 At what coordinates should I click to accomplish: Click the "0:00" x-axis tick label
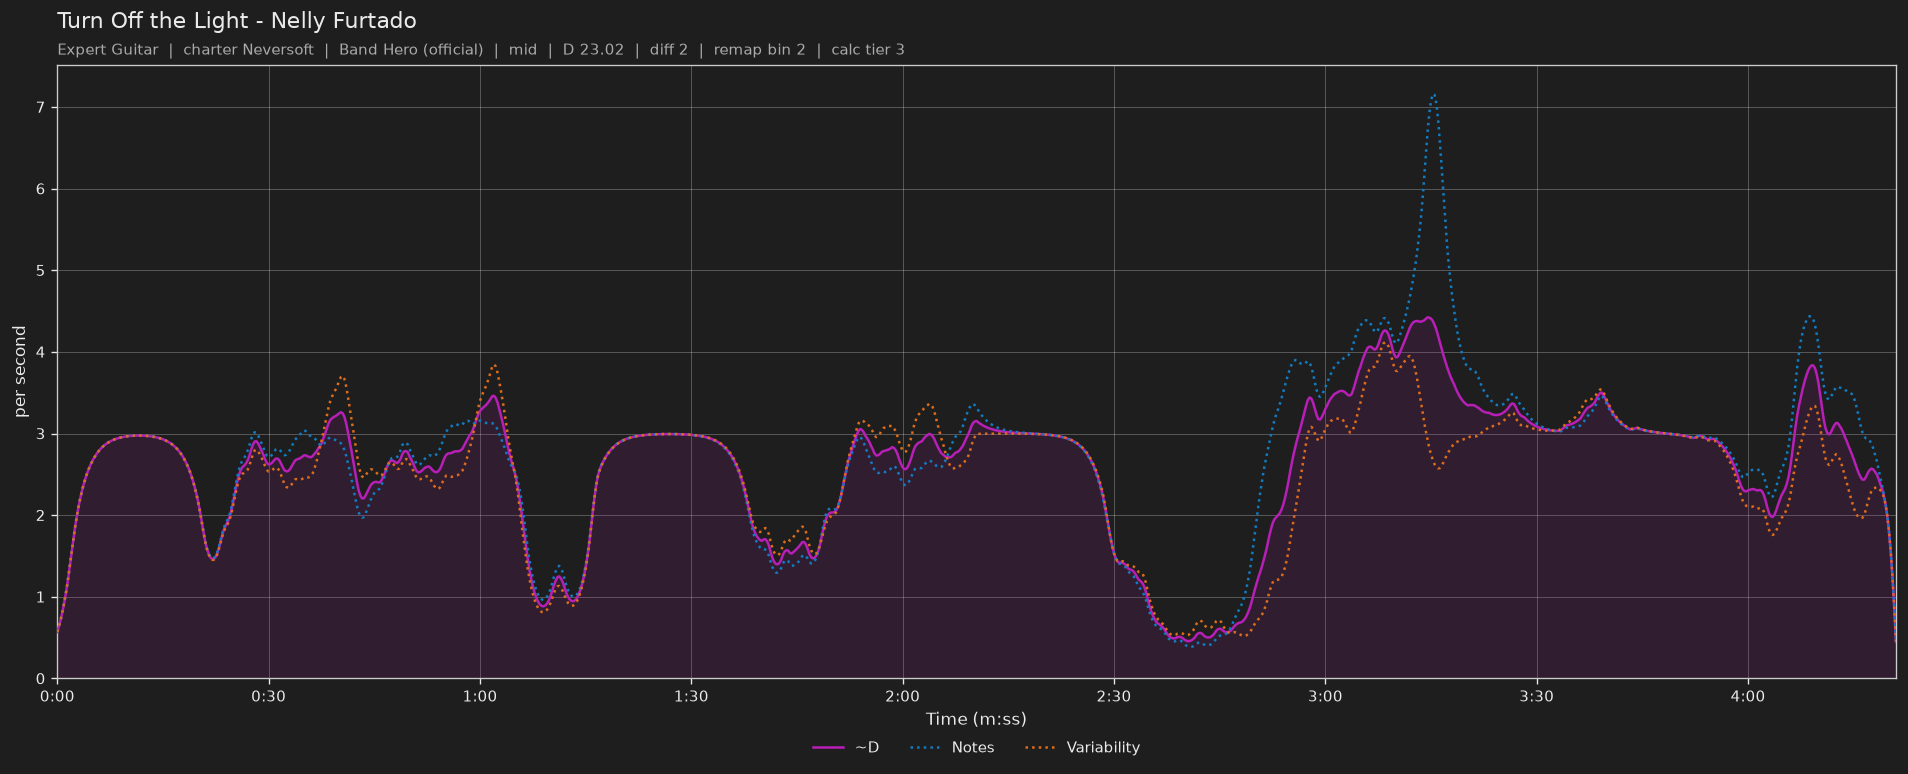57,697
